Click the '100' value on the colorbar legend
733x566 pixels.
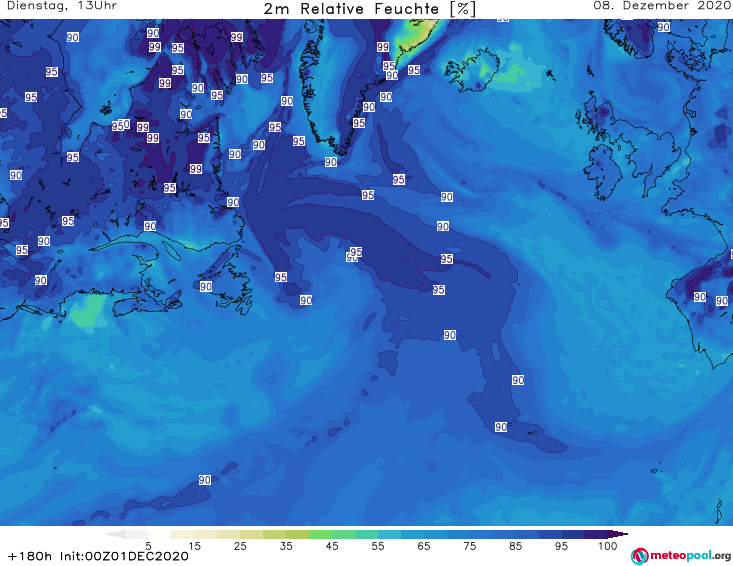coord(608,546)
